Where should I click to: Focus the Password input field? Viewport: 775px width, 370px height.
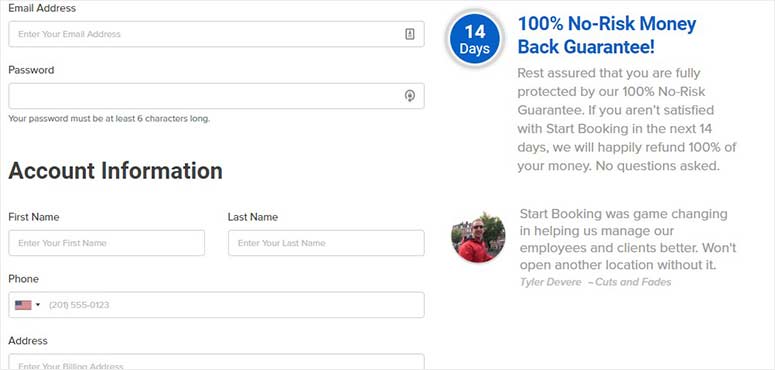216,96
